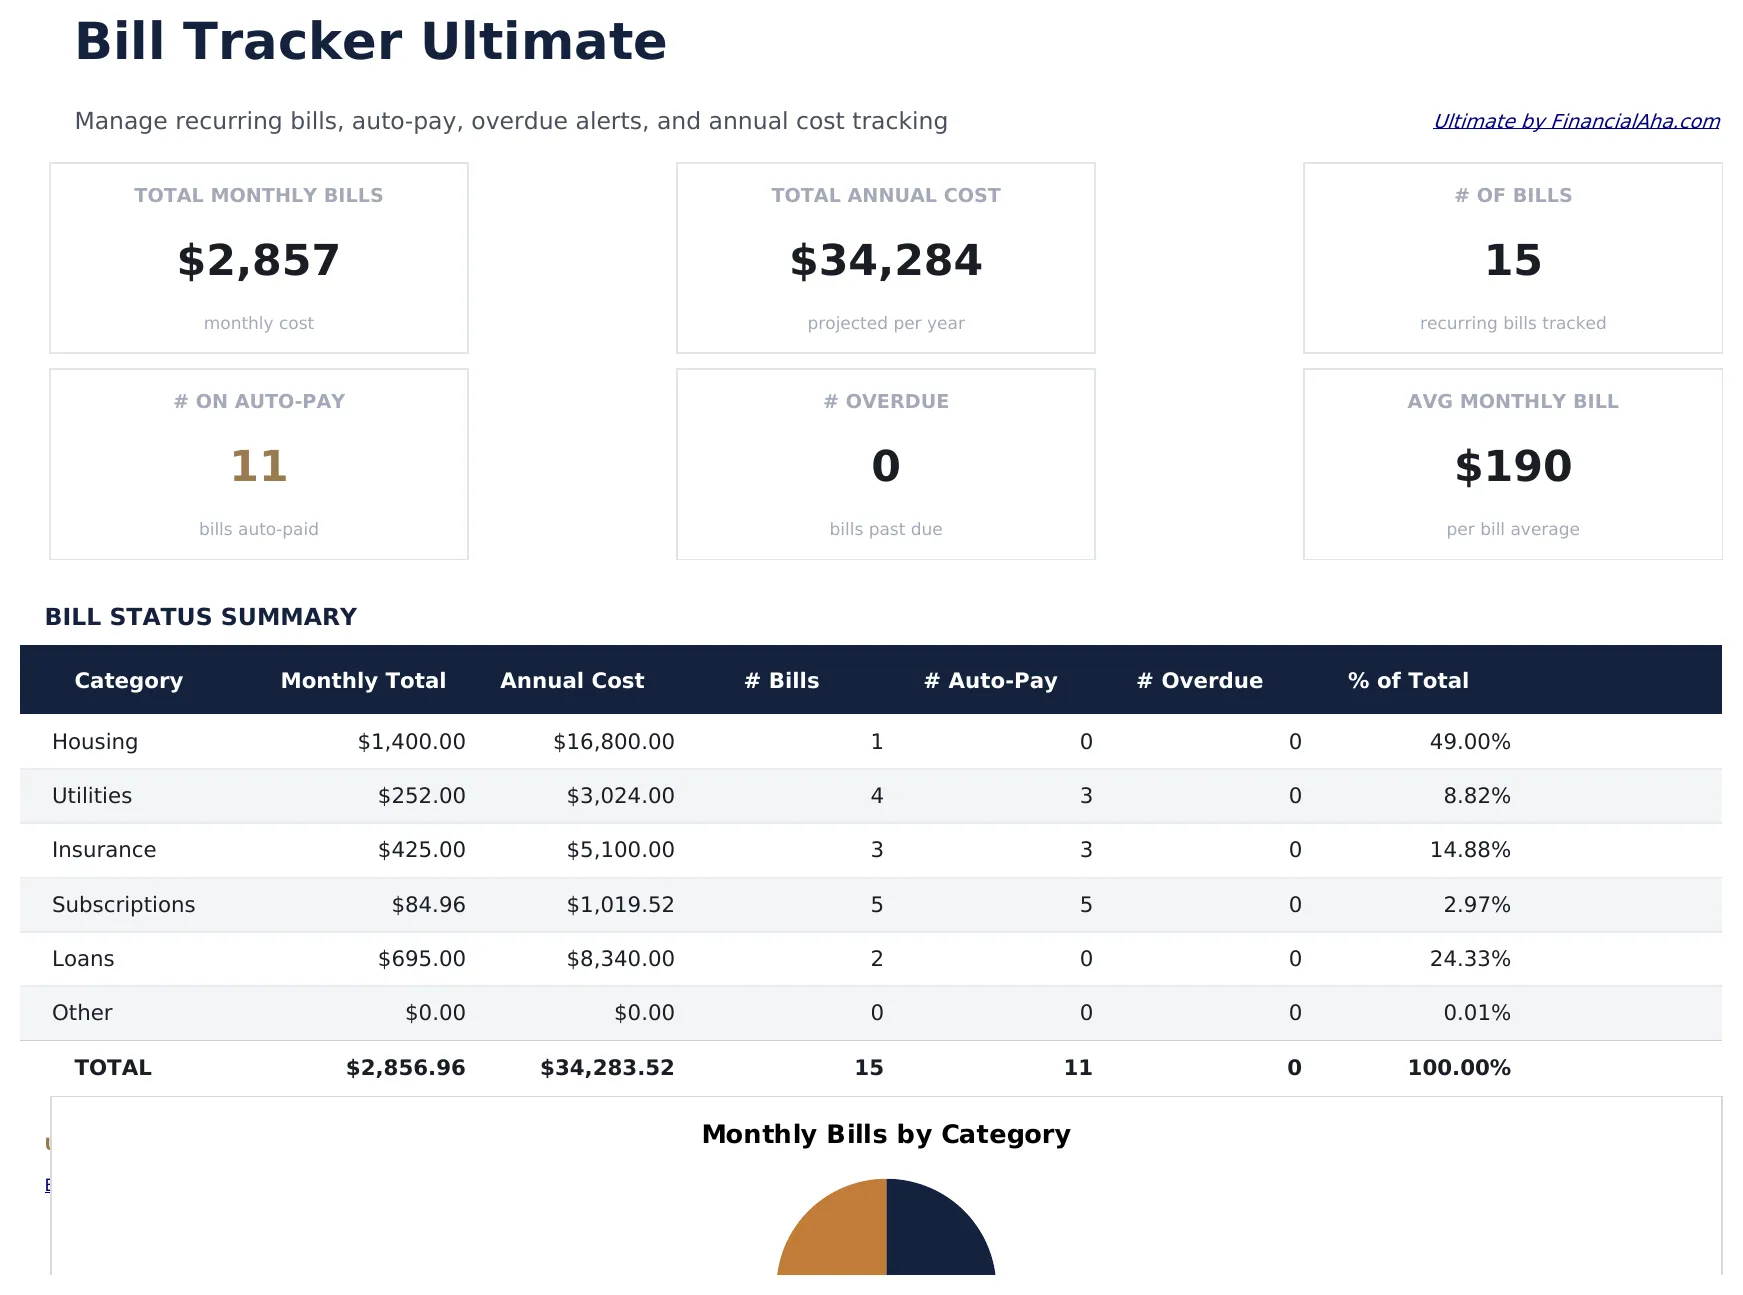Screen dimensions: 1743x1295
Task: Select the Total Annual Cost card
Action: 885,258
